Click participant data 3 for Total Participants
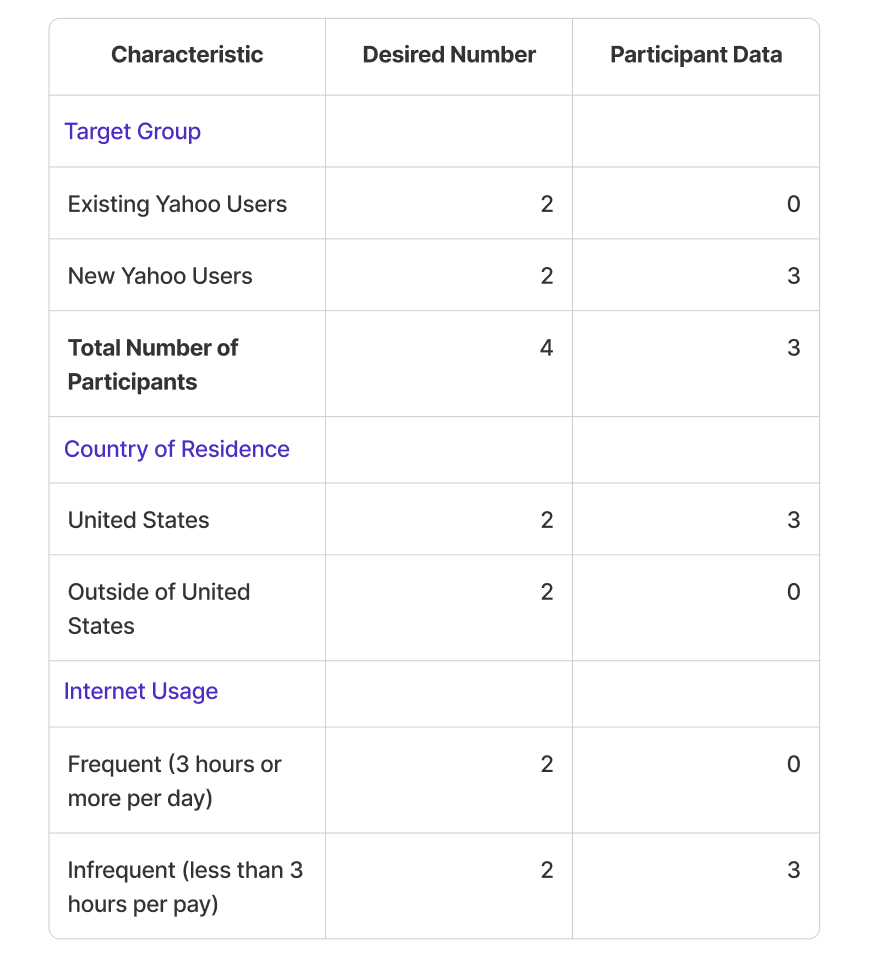 [794, 348]
